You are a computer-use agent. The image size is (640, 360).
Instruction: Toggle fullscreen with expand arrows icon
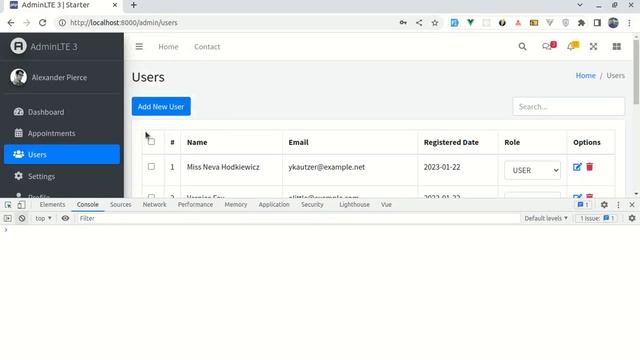click(x=593, y=47)
